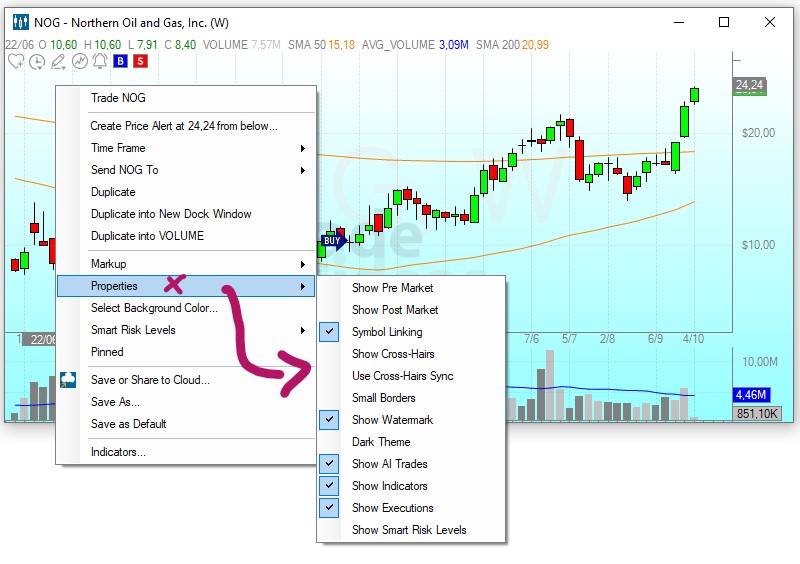Enable Dark Theme in Properties submenu

coord(381,442)
